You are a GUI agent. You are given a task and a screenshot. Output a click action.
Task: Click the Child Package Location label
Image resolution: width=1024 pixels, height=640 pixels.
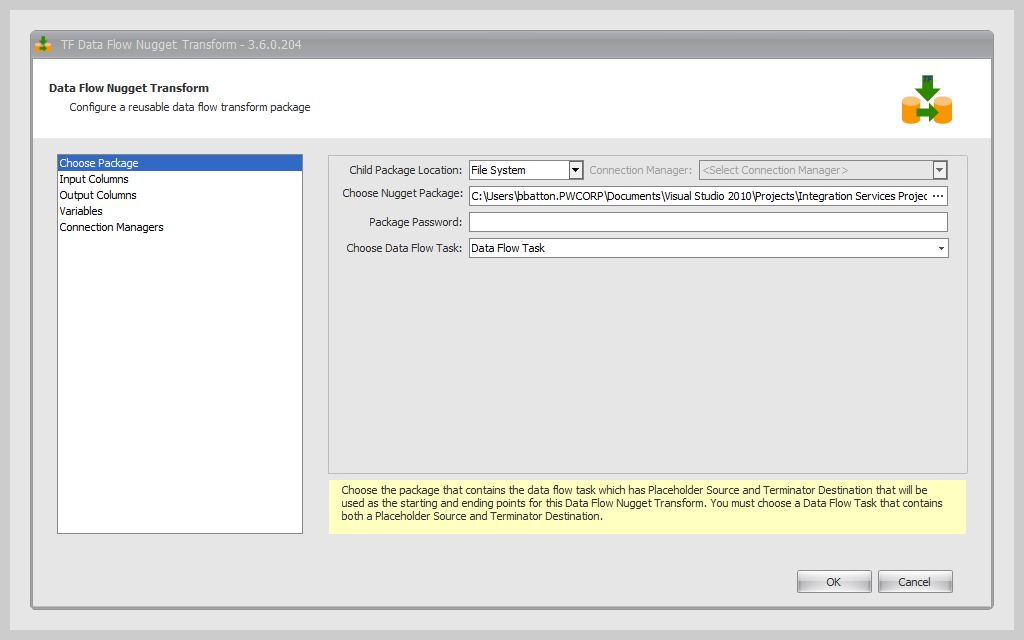pyautogui.click(x=405, y=170)
